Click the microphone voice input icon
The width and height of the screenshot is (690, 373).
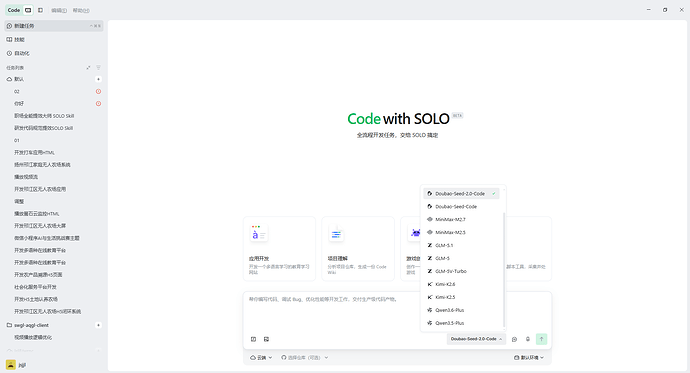tap(528, 339)
